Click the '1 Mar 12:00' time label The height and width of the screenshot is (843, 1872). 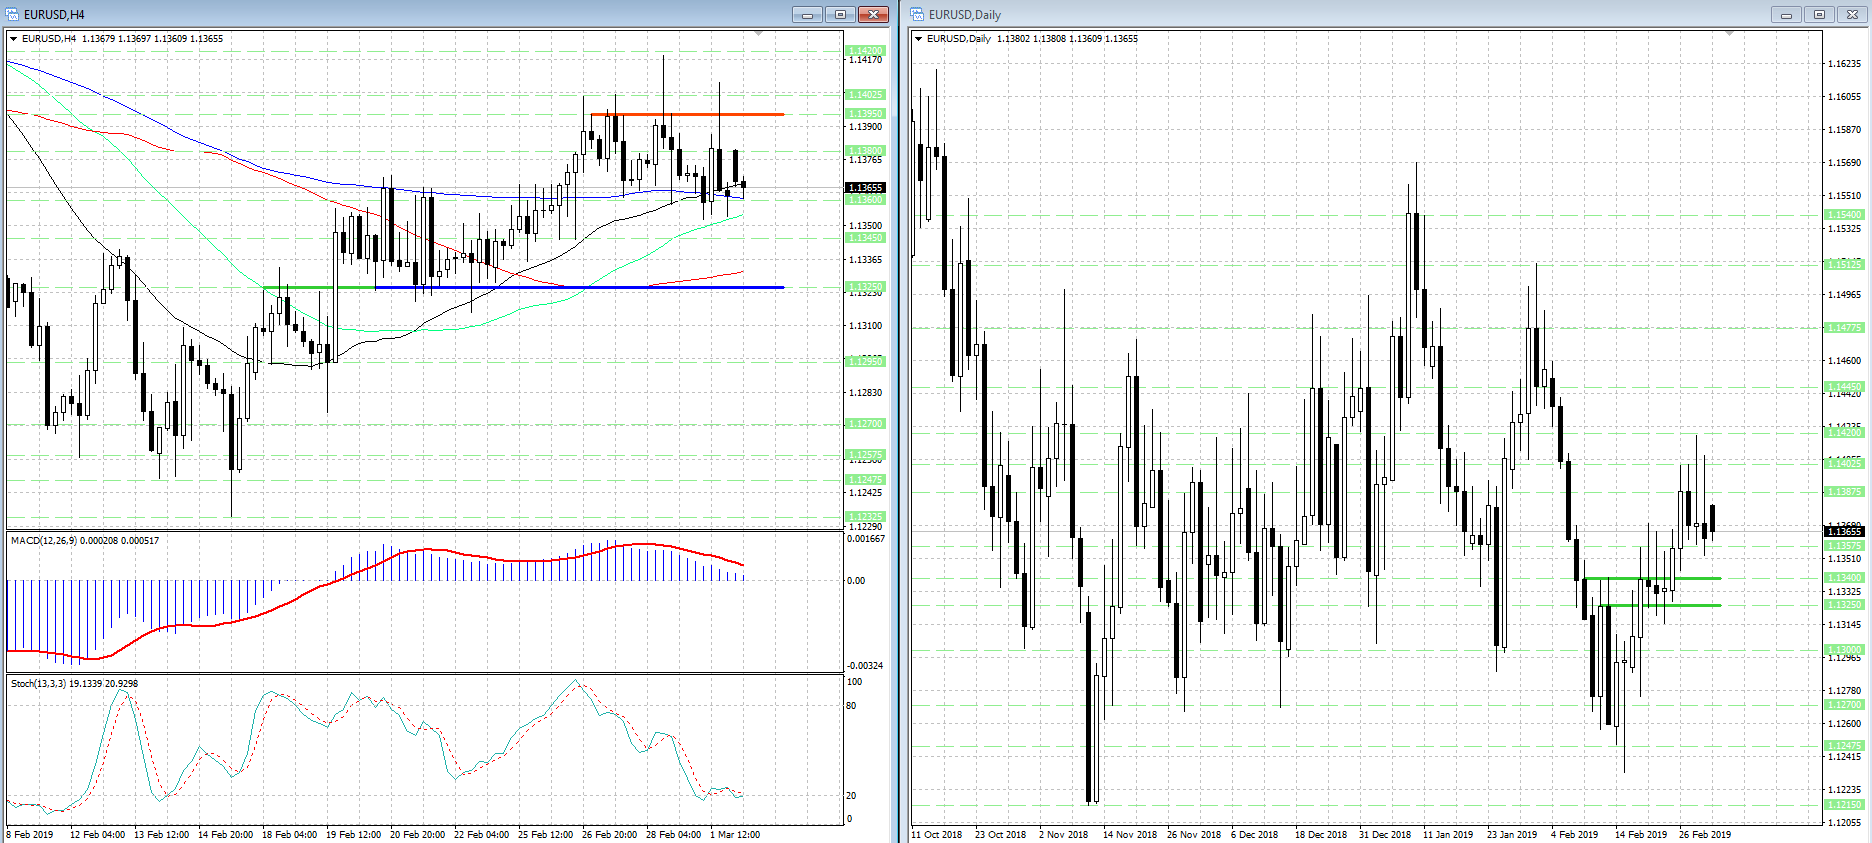pos(735,834)
